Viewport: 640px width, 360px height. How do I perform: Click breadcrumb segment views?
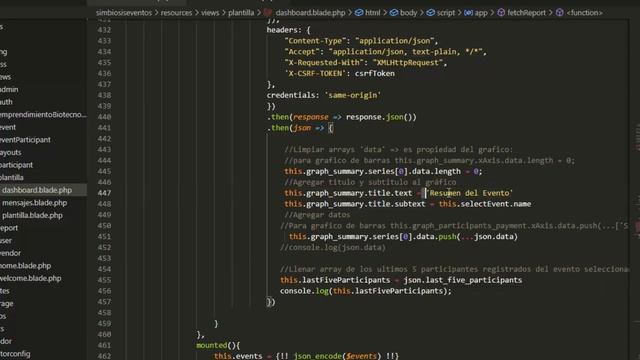(210, 13)
